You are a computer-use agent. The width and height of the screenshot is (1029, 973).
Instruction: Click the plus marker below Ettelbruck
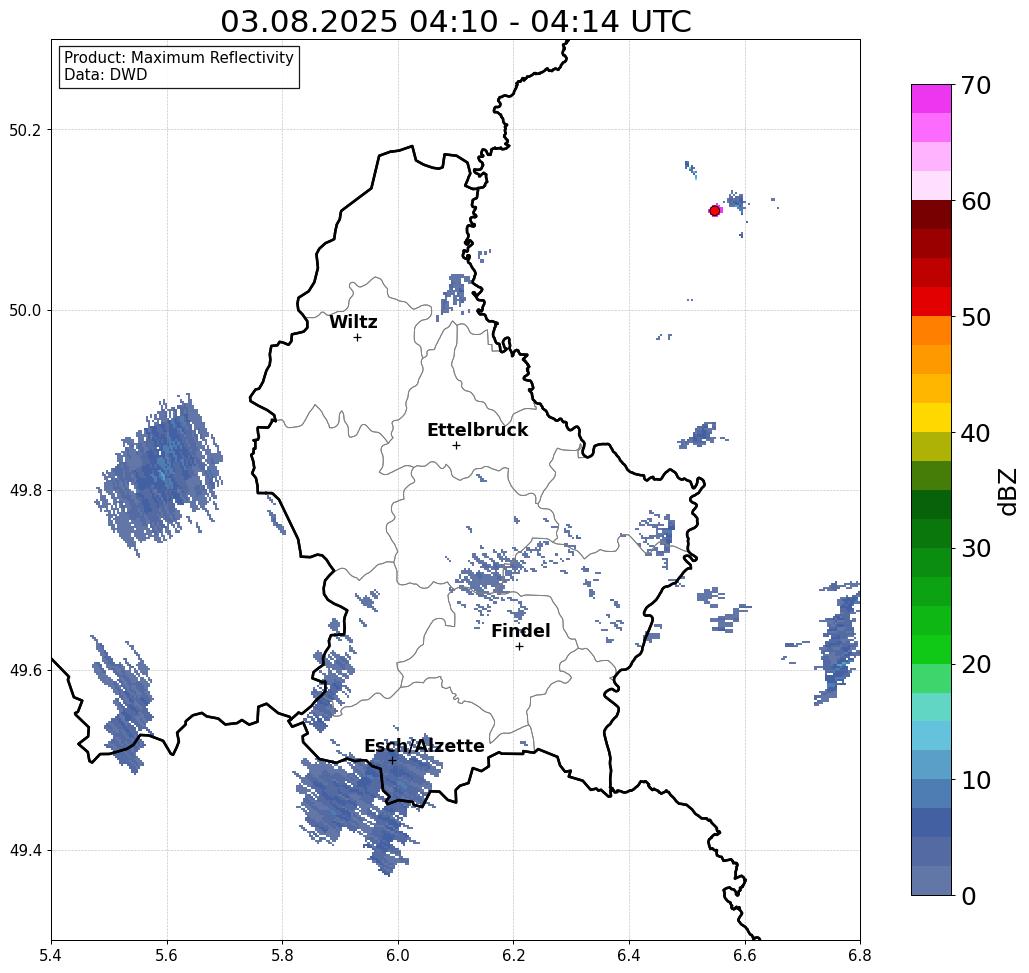pyautogui.click(x=456, y=445)
